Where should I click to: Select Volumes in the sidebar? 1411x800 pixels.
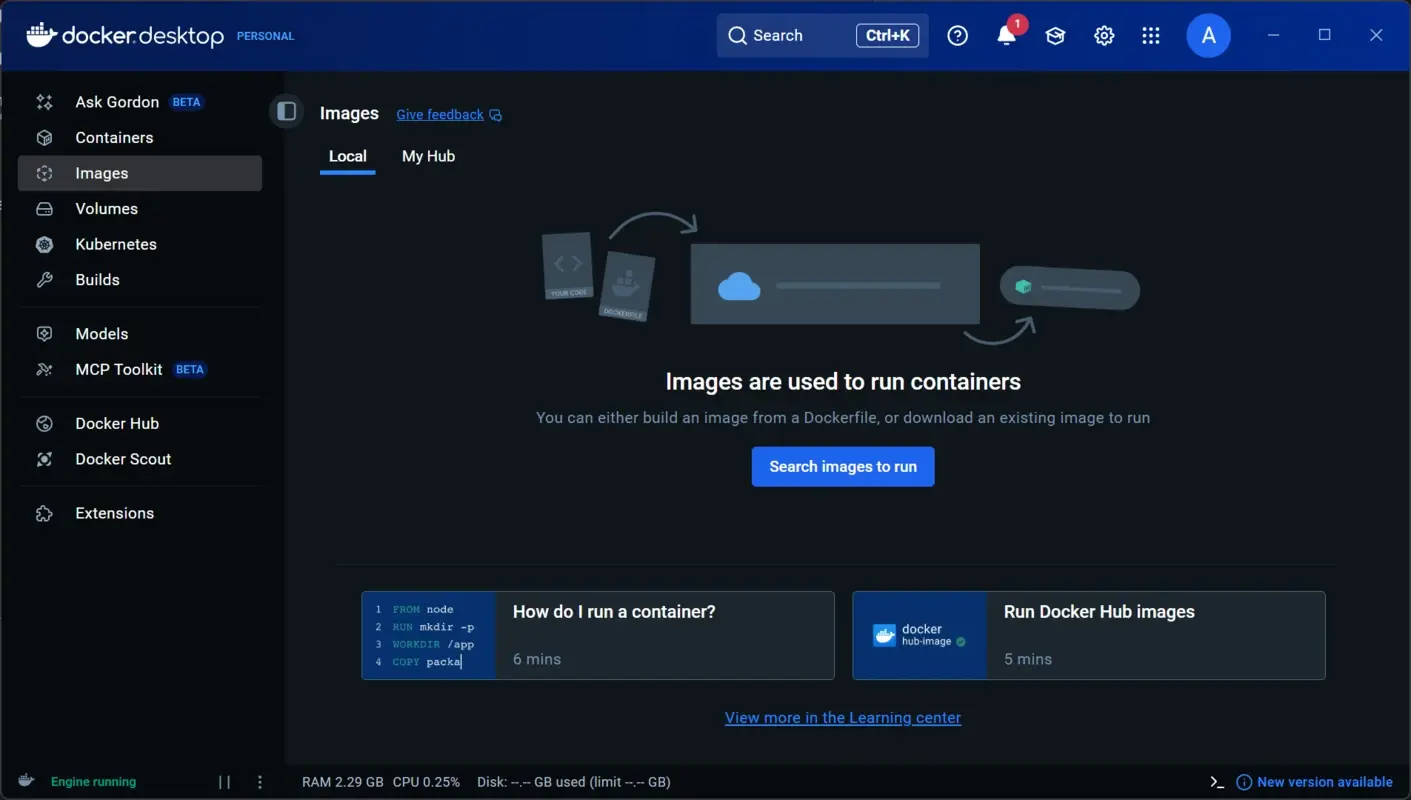[x=106, y=208]
